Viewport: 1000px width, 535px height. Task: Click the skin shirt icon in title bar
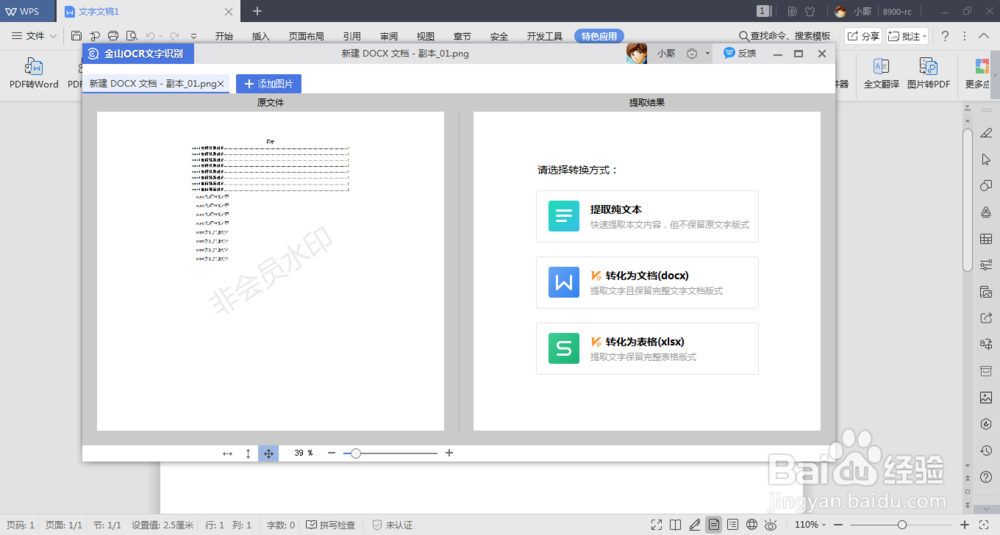810,11
